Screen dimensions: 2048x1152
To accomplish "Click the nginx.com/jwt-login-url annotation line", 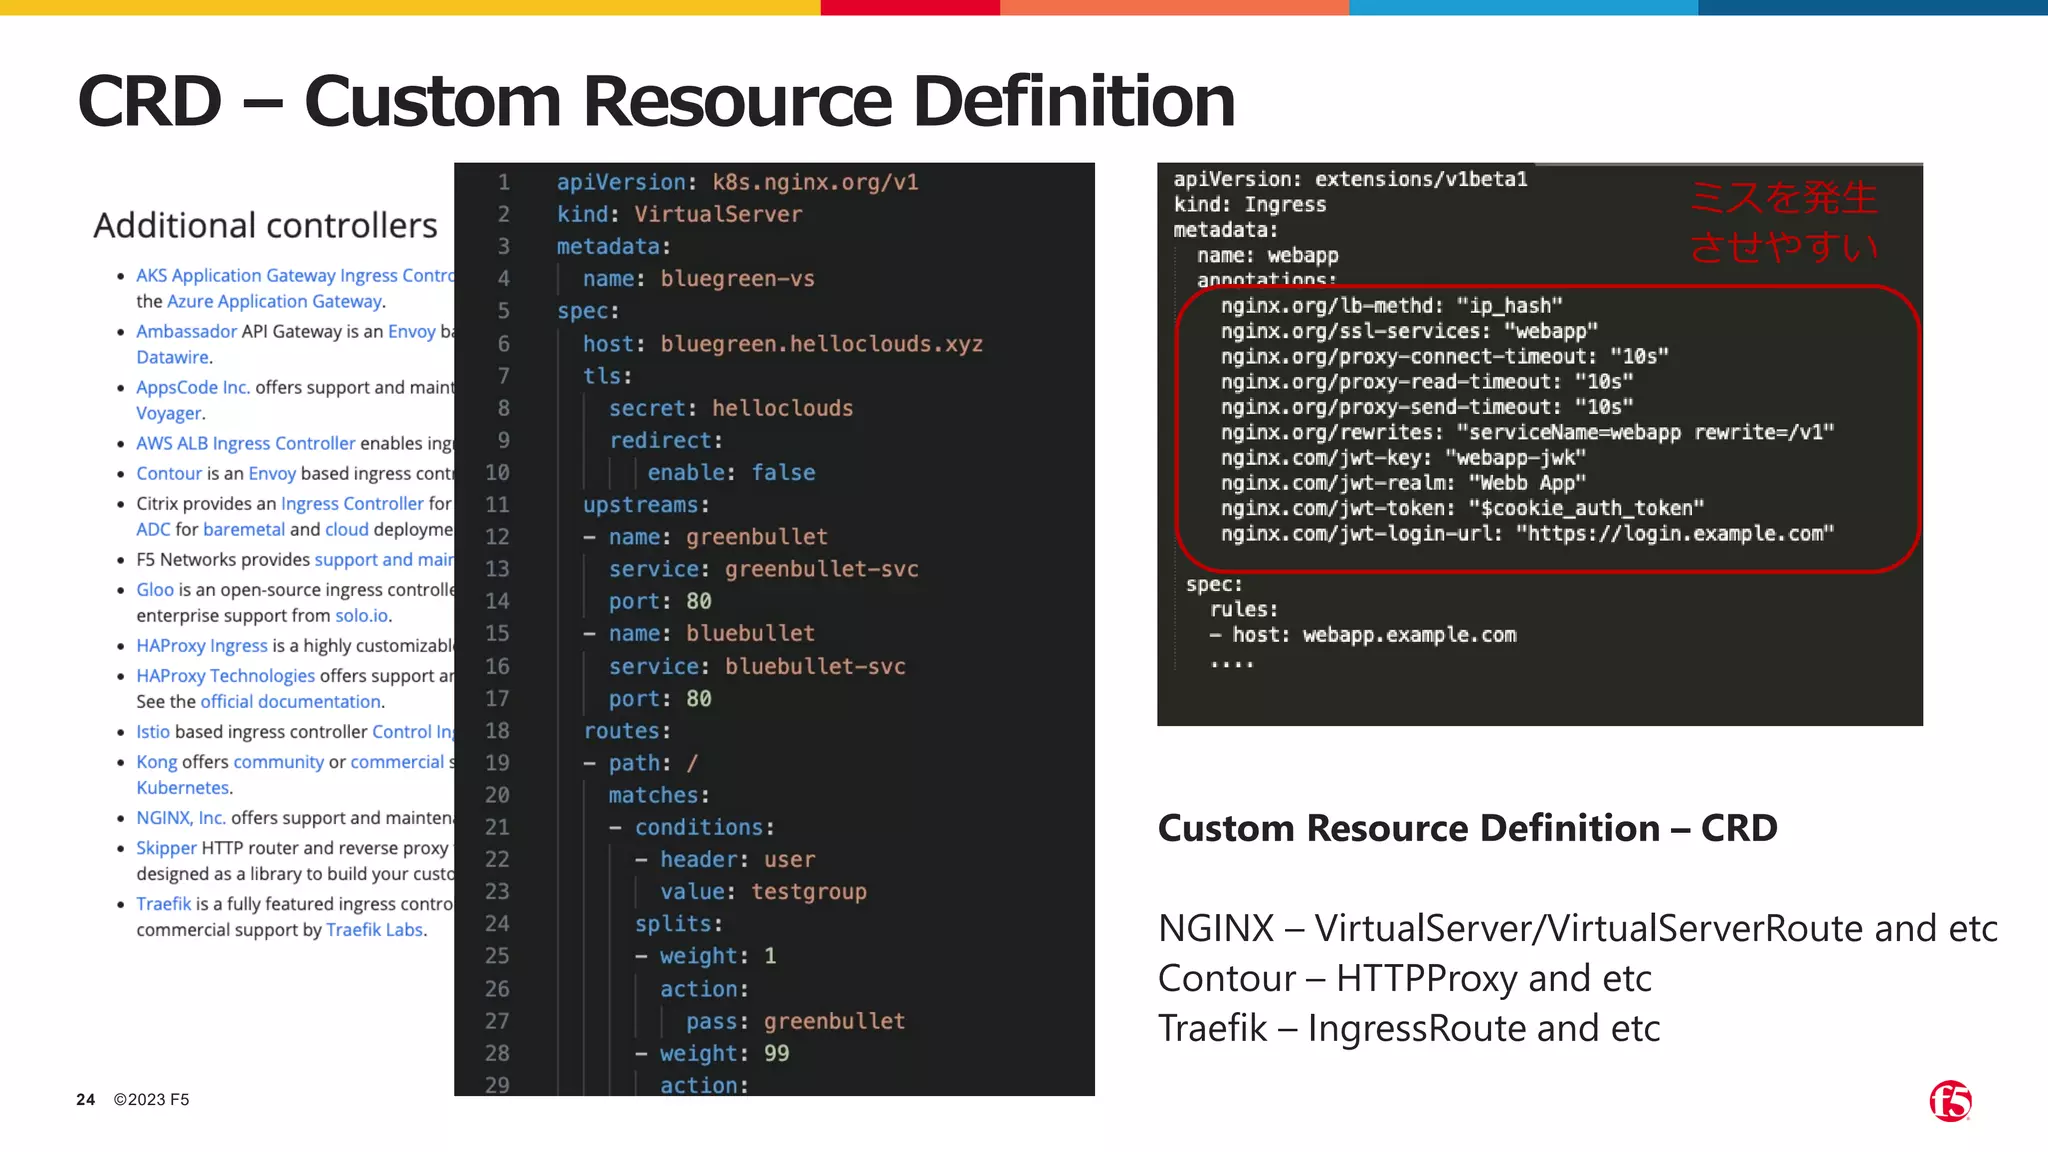I will coord(1527,533).
